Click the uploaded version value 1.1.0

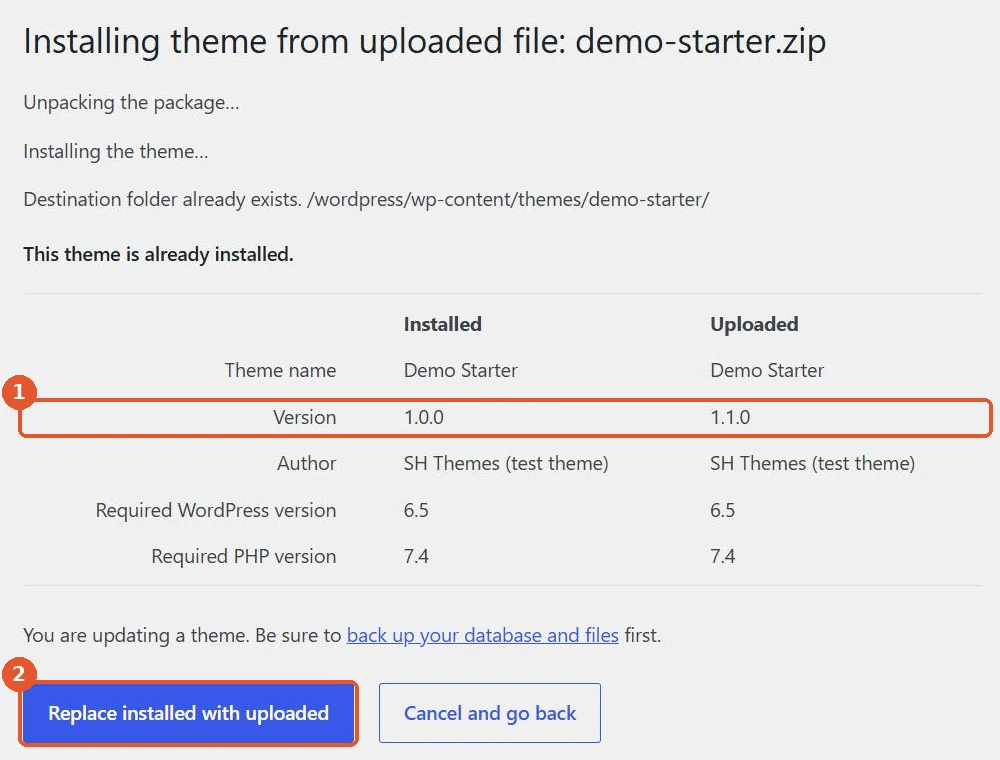coord(730,418)
